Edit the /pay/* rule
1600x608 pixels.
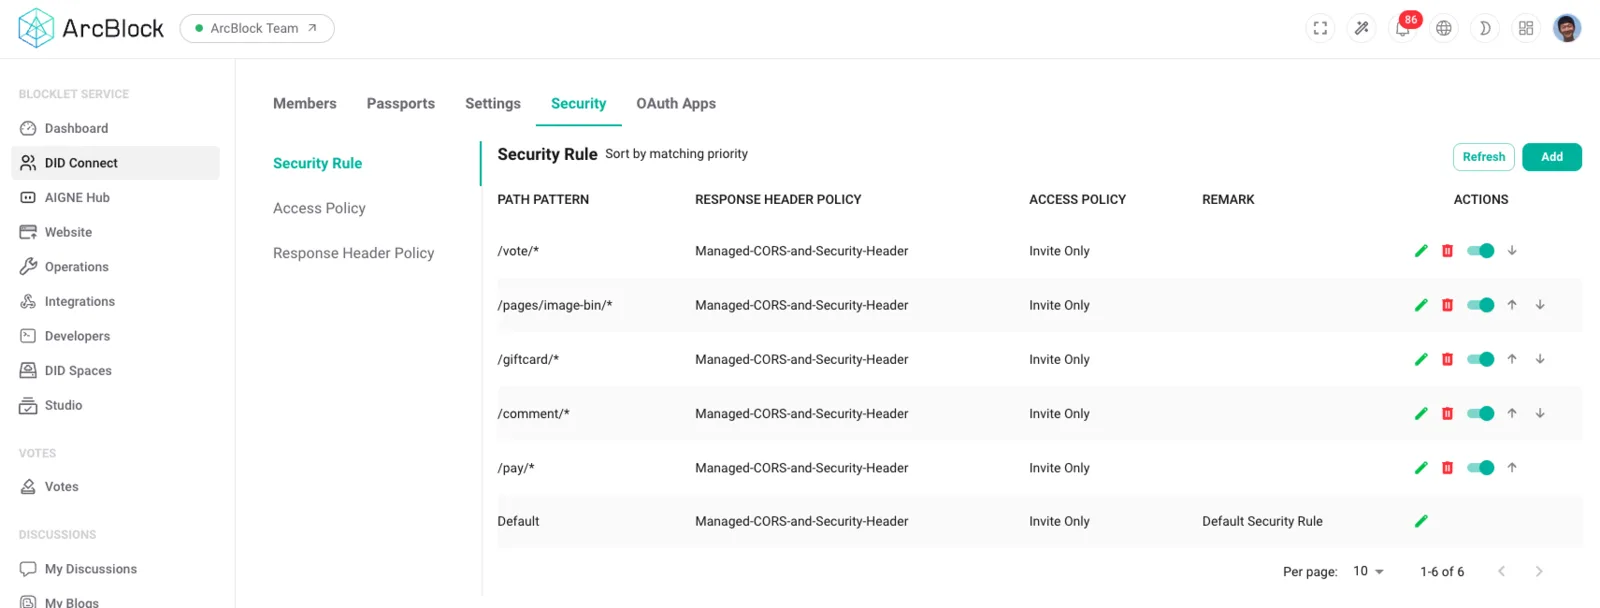(x=1421, y=467)
